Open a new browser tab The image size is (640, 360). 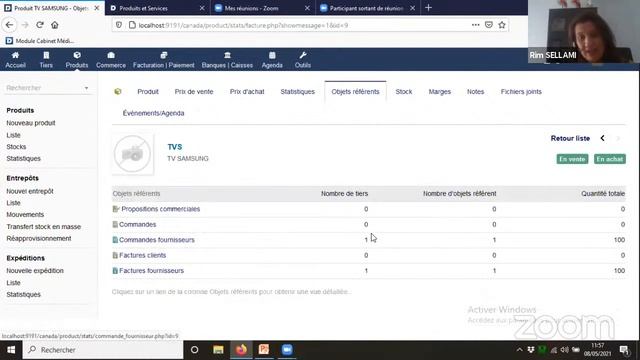(x=429, y=8)
